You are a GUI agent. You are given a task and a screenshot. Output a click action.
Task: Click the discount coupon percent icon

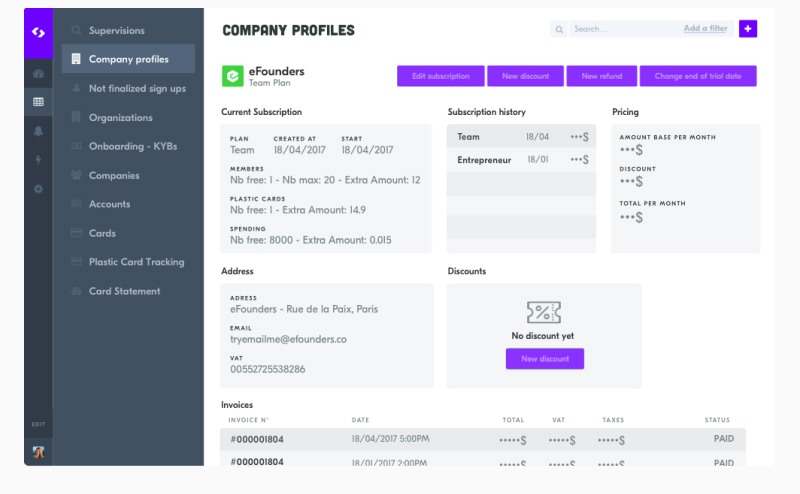tap(543, 312)
